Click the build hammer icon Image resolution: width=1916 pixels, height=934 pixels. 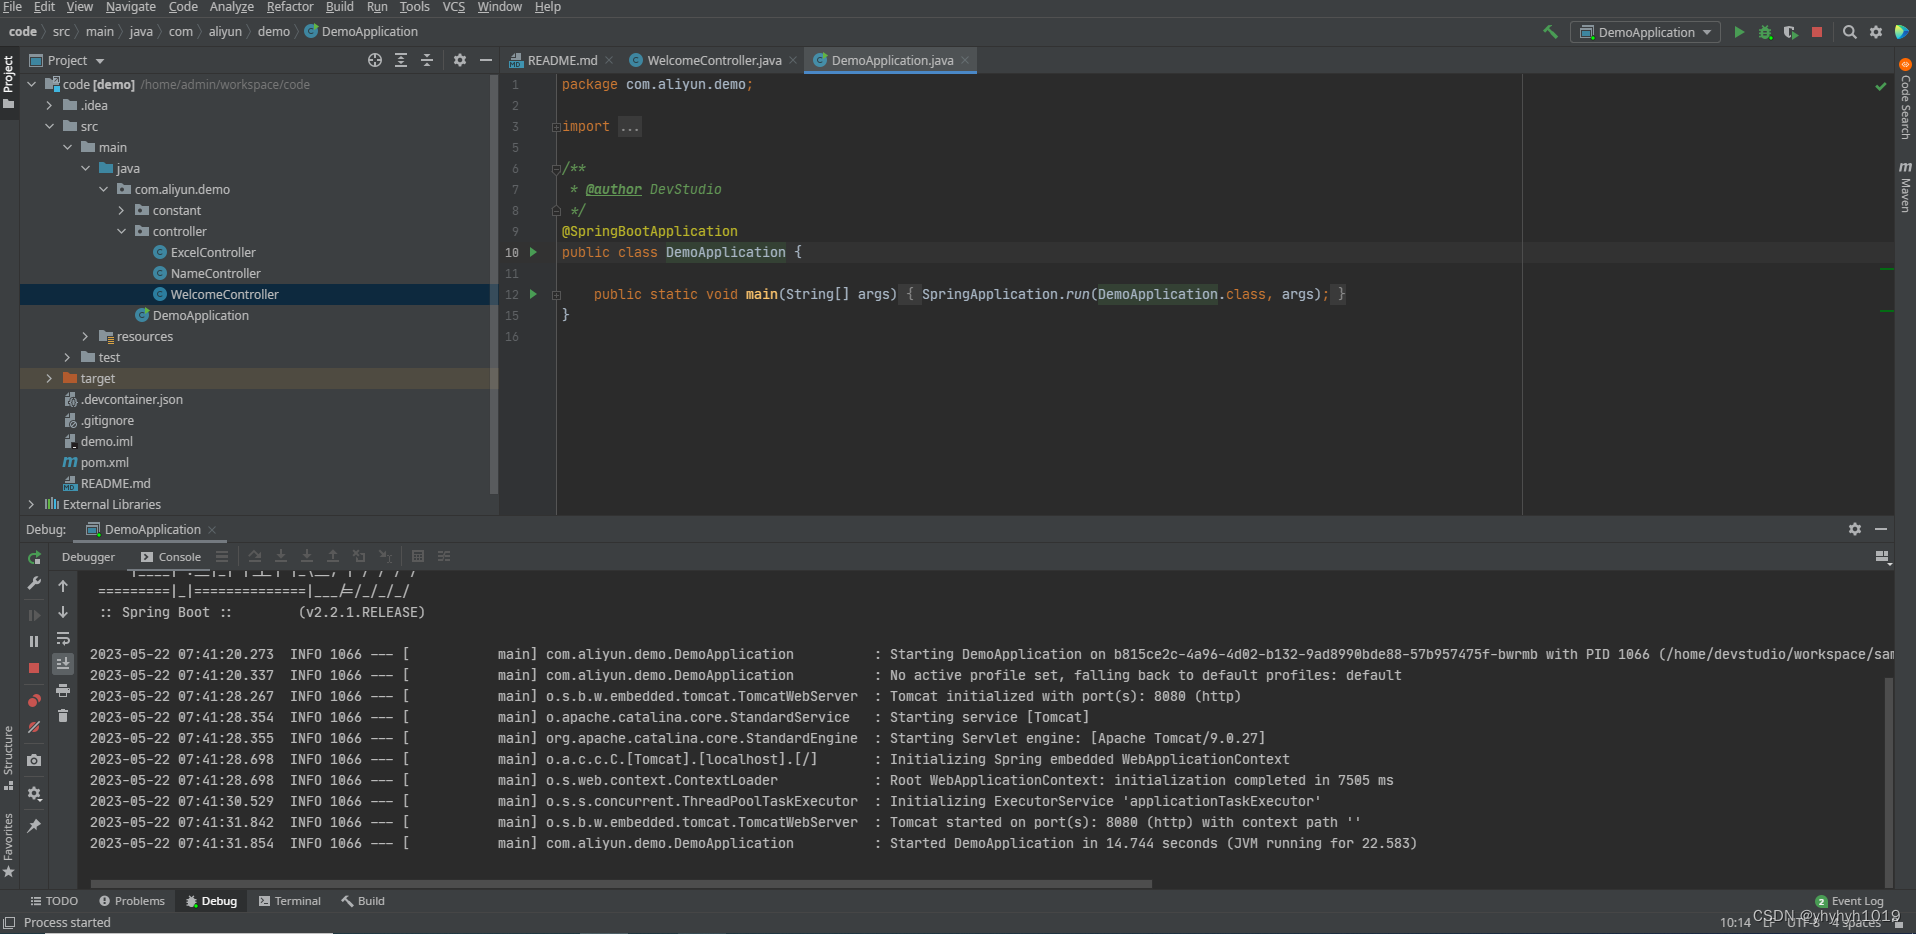click(x=1549, y=31)
